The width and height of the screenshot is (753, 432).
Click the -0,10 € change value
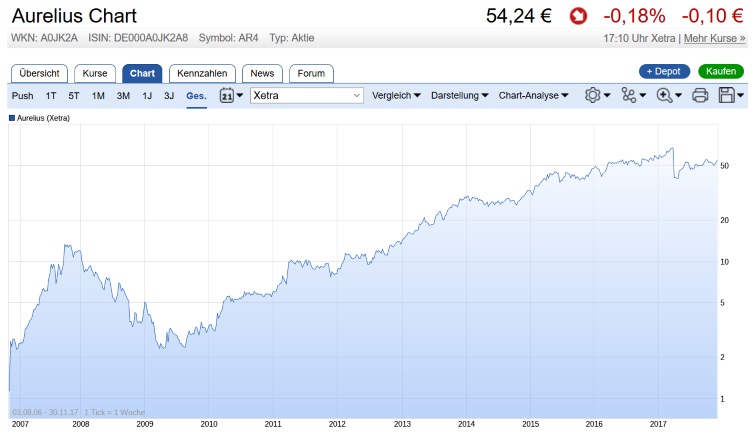713,16
